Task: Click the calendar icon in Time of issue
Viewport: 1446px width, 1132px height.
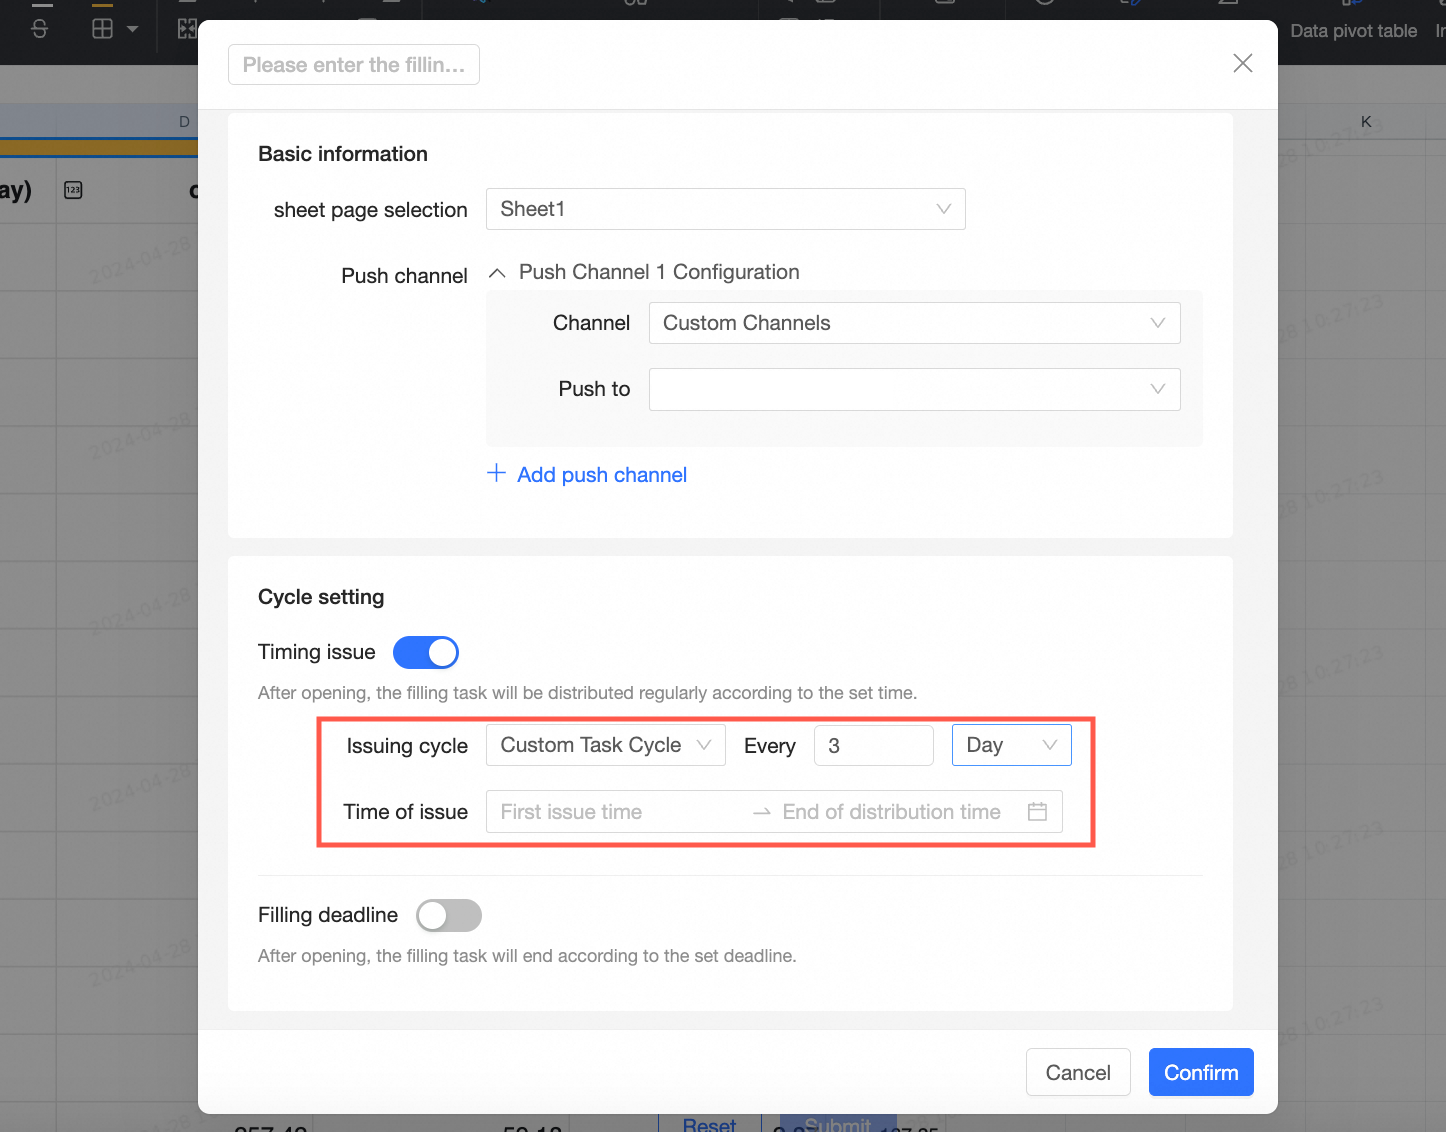Action: (1037, 812)
